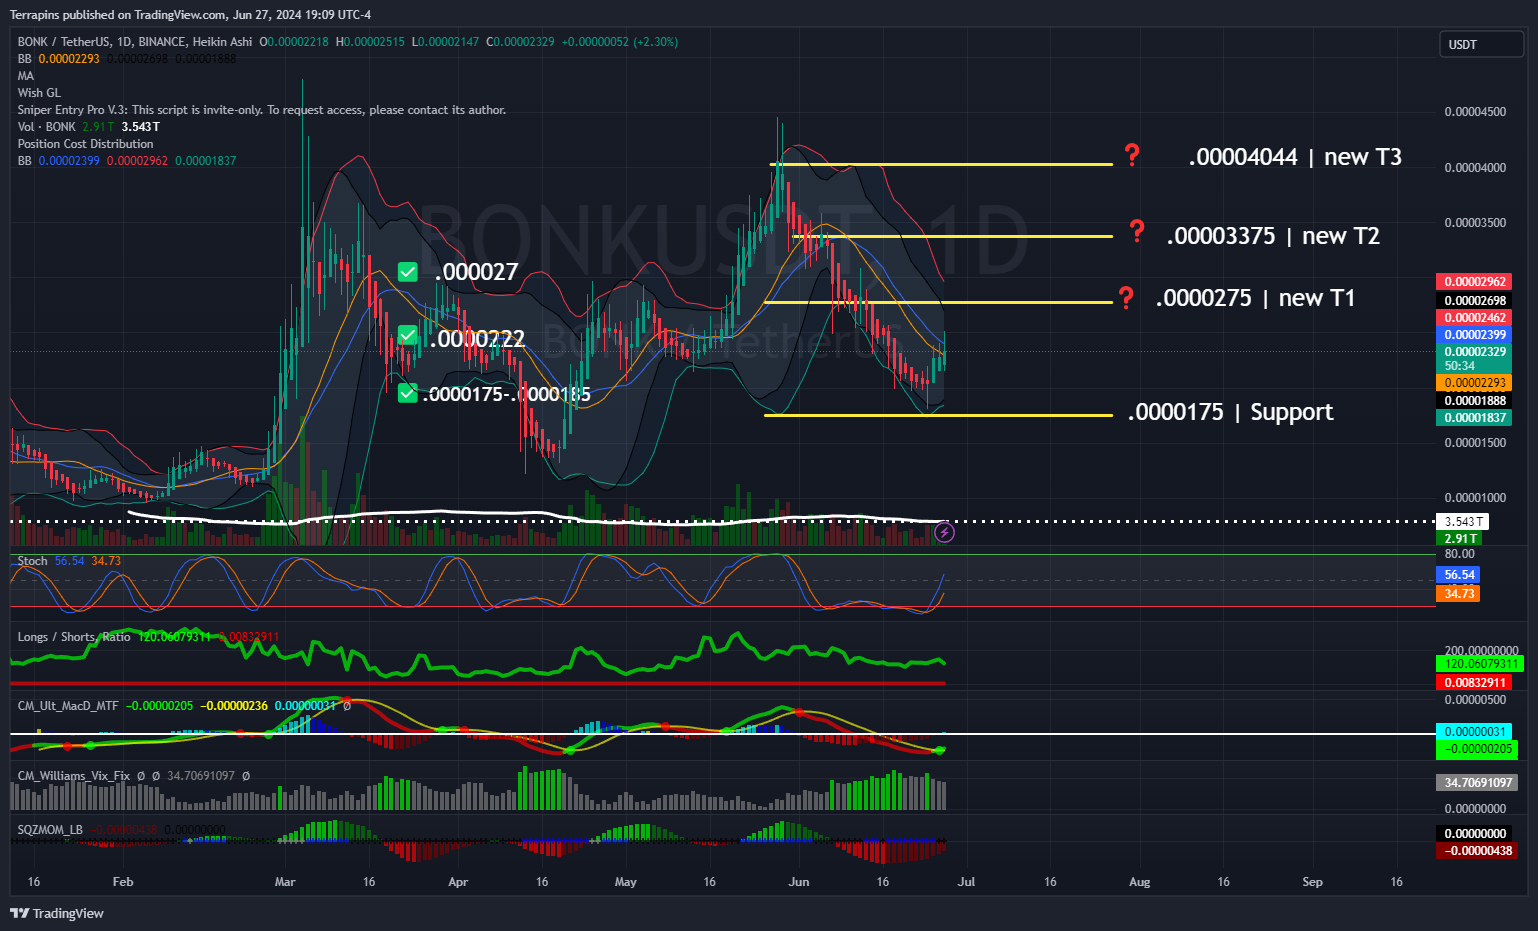Click the green check mark next to .000027
The width and height of the screenshot is (1538, 931).
[408, 272]
